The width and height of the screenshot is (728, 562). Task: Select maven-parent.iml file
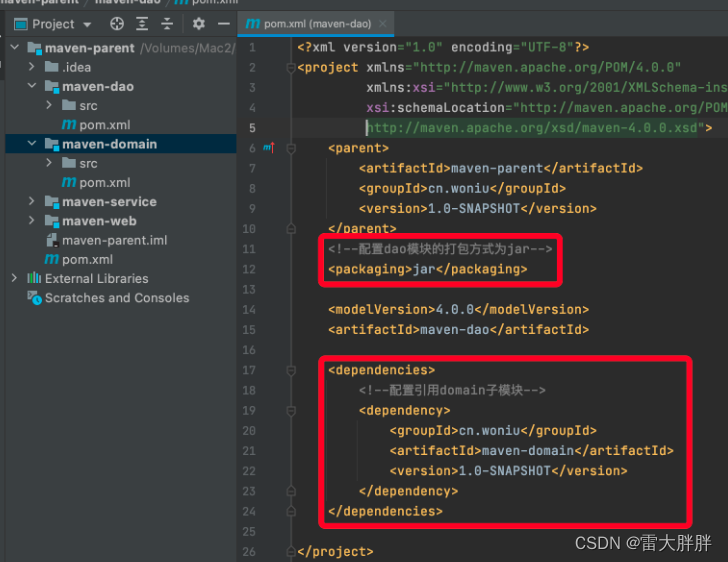pyautogui.click(x=107, y=240)
